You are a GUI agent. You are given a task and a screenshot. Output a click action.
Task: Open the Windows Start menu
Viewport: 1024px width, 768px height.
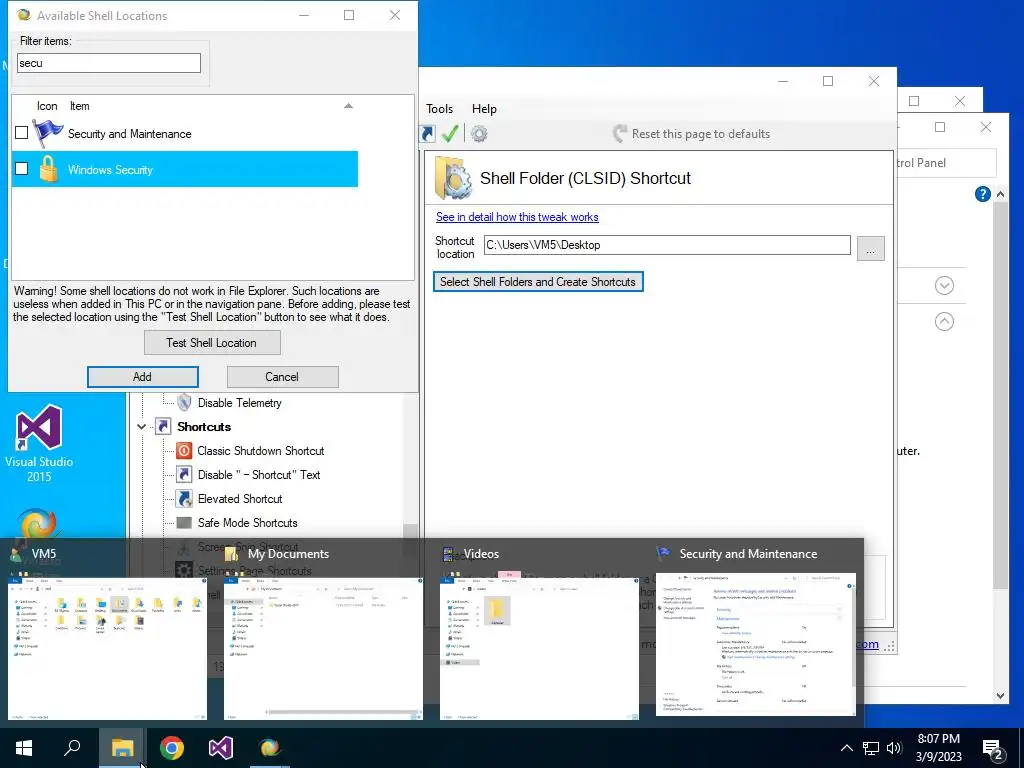(x=24, y=748)
